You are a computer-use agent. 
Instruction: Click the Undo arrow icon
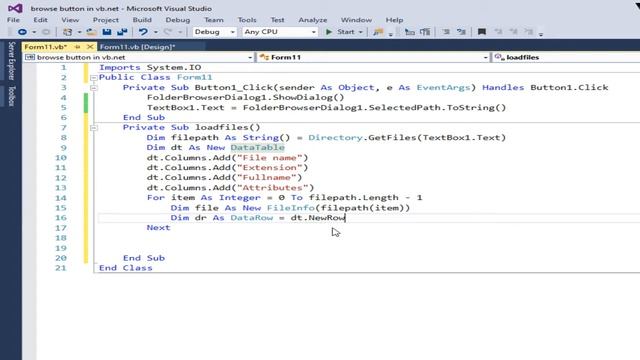click(x=143, y=32)
